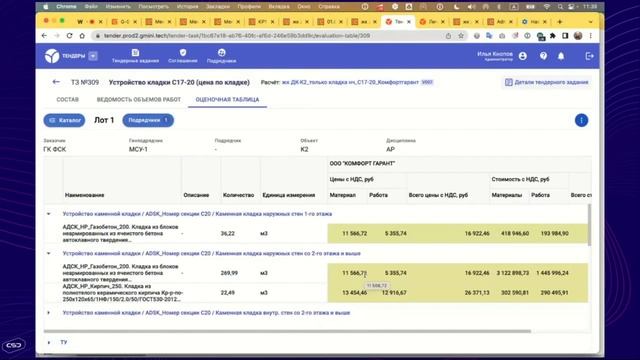Image resolution: width=640 pixels, height=360 pixels.
Task: Select the Наименование column header
Action: tap(84, 195)
